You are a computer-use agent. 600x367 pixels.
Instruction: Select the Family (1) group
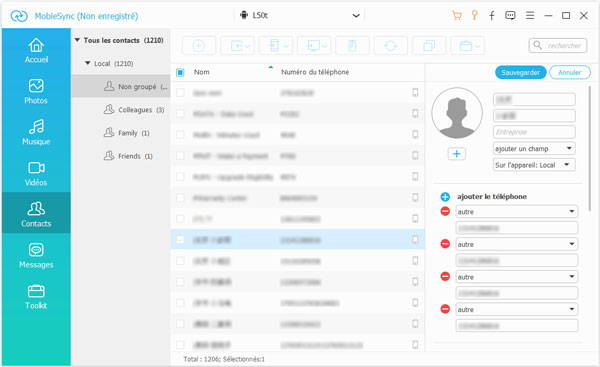tap(121, 133)
